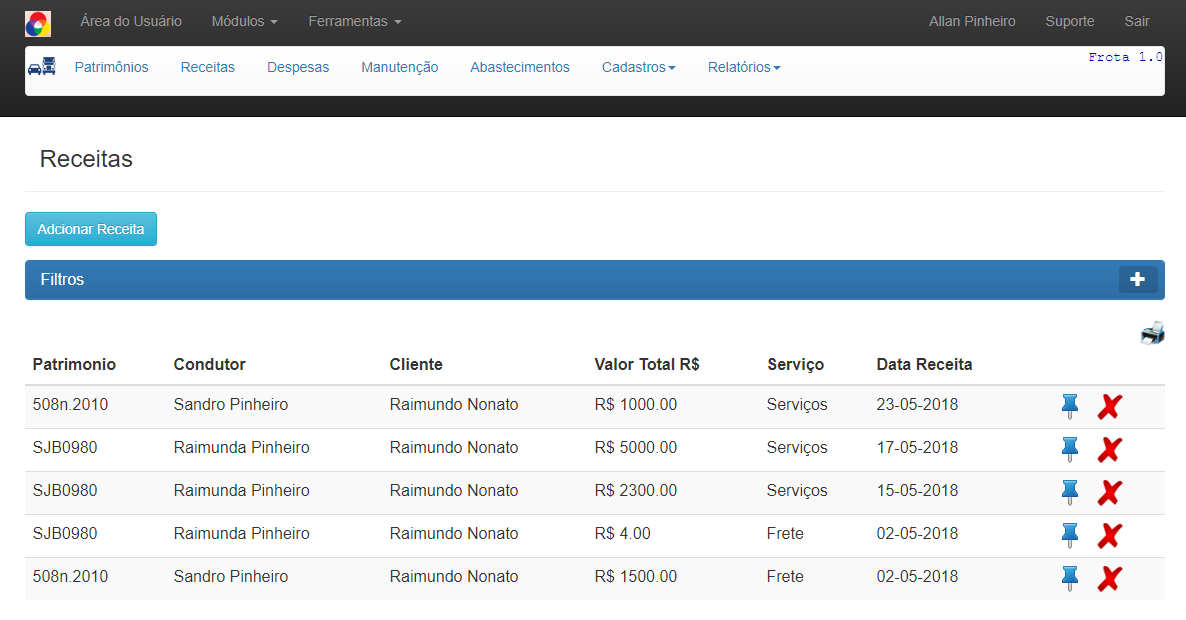The width and height of the screenshot is (1186, 620).
Task: Click the pin icon for the R$ 4.00 row
Action: (1070, 535)
